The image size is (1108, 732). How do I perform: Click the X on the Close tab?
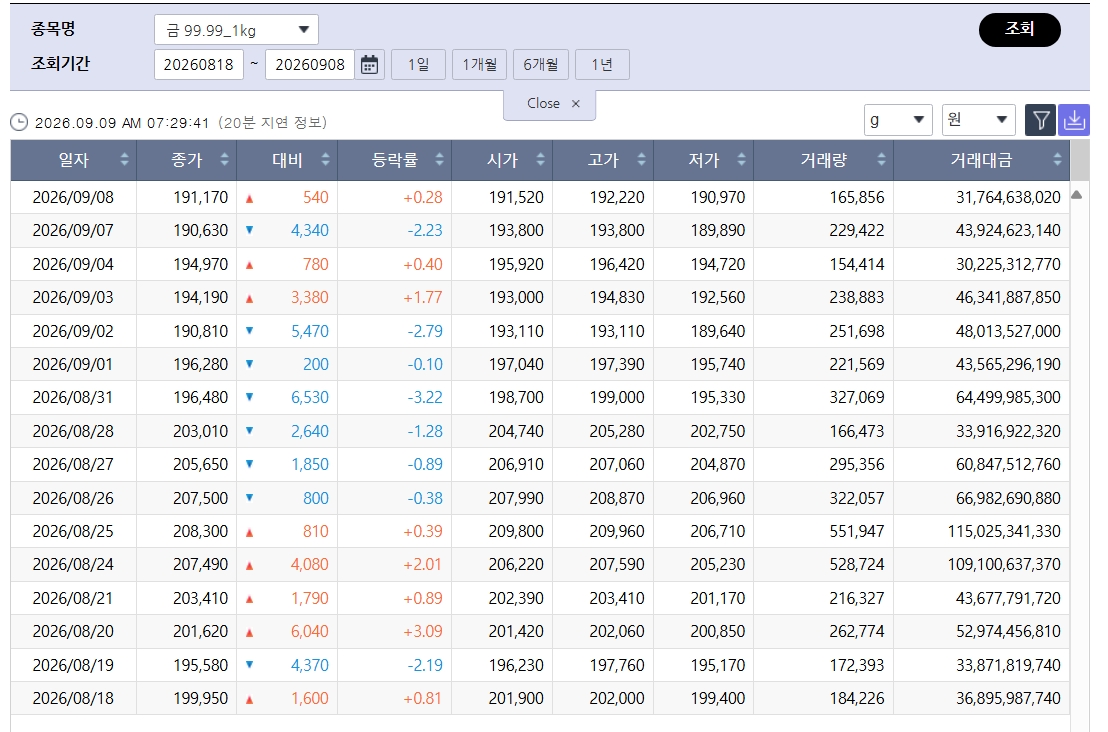coord(576,104)
